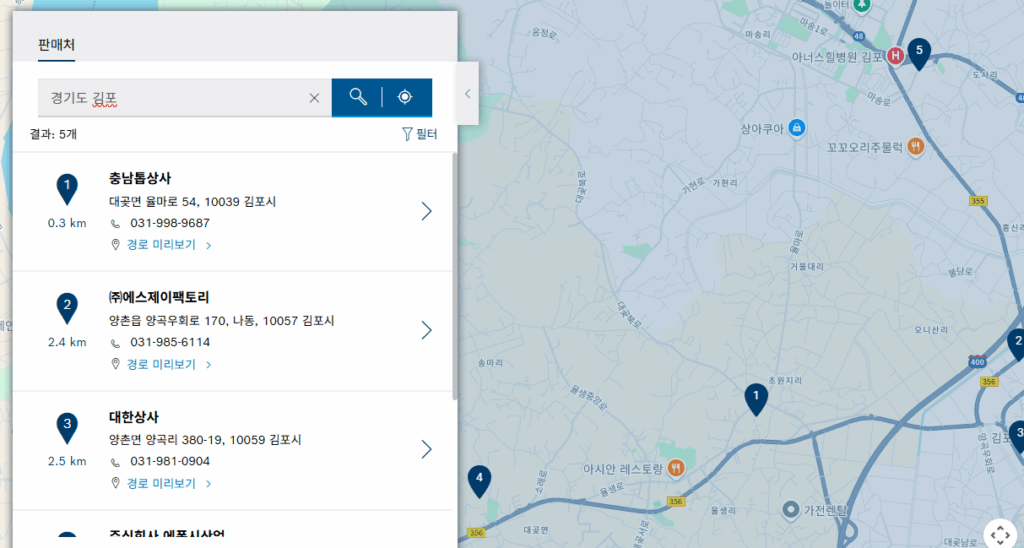The image size is (1024, 548).
Task: Select list pin 1 beside 충남톱상사
Action: [x=67, y=189]
